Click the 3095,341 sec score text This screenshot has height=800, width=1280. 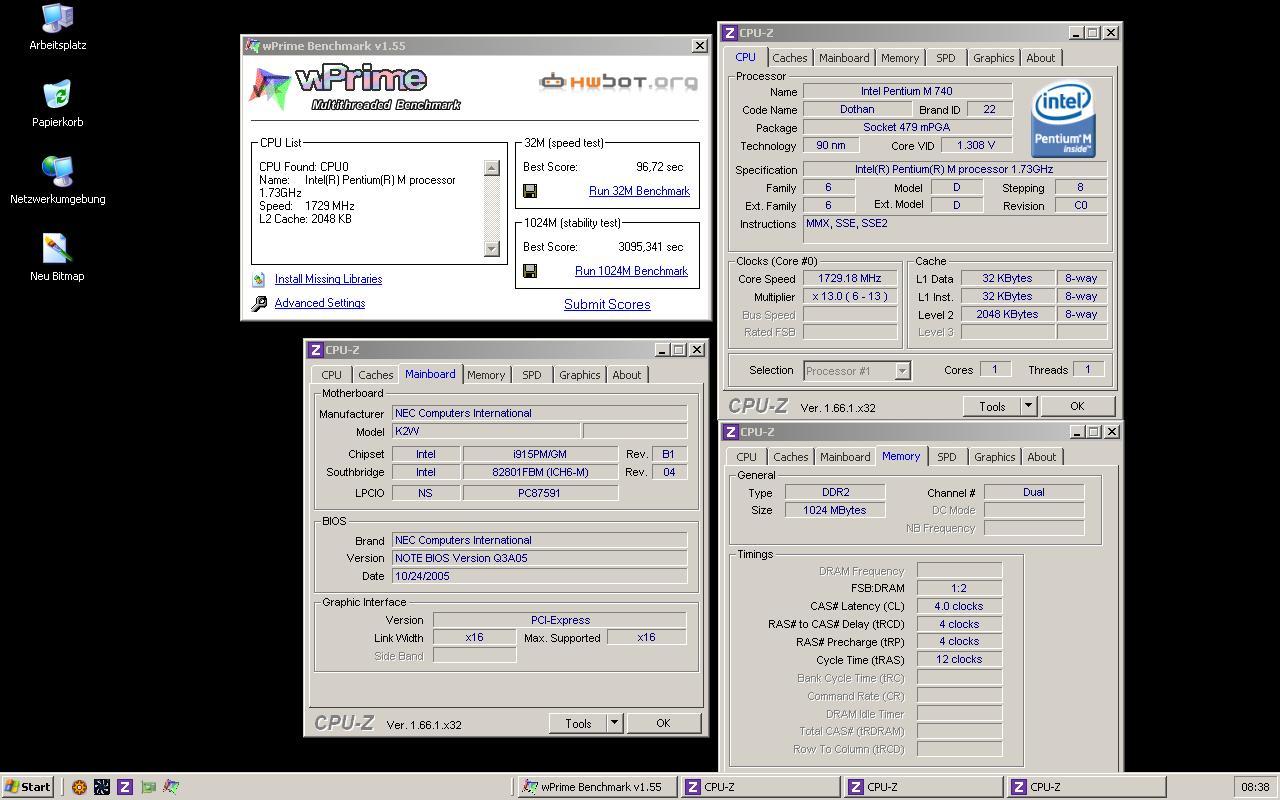[651, 247]
